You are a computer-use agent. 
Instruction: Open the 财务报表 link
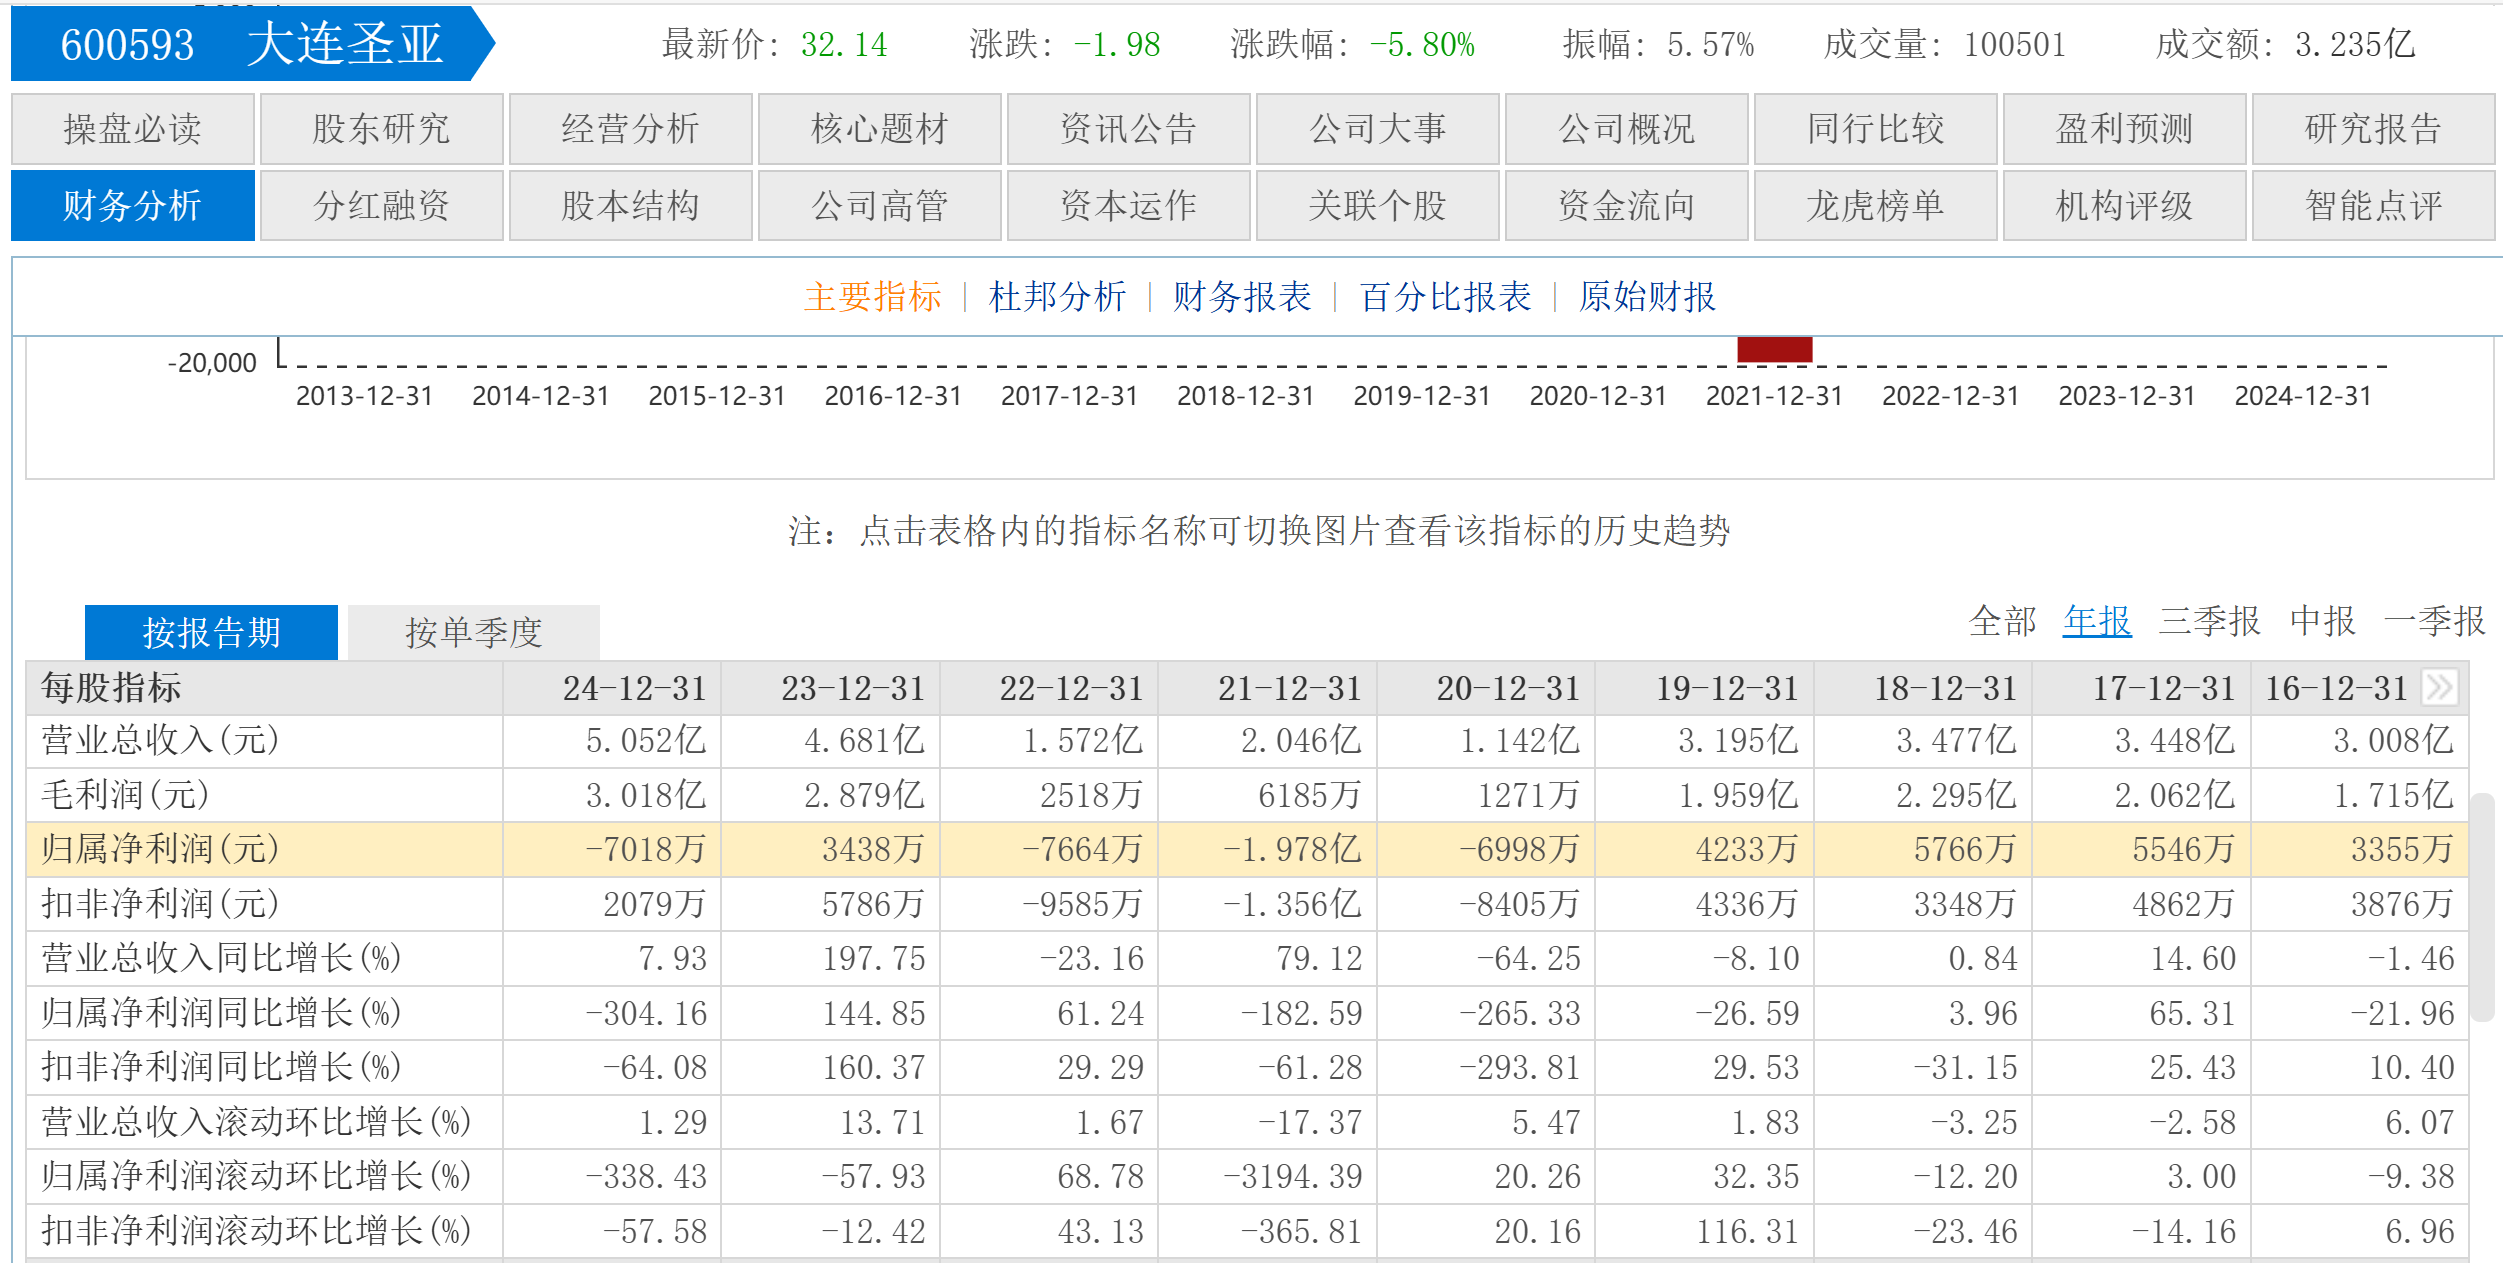tap(1241, 297)
